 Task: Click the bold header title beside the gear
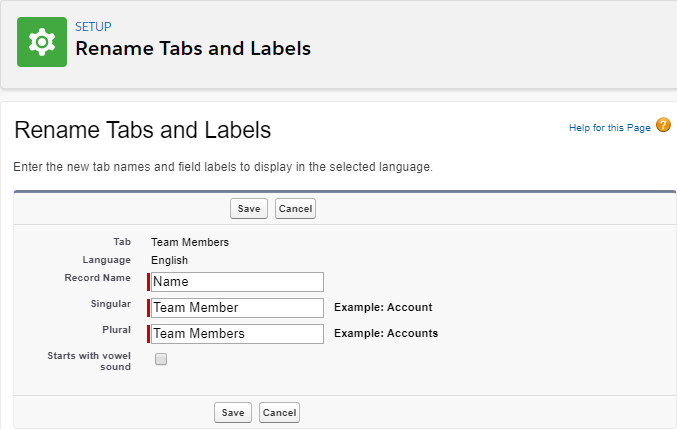[x=193, y=48]
